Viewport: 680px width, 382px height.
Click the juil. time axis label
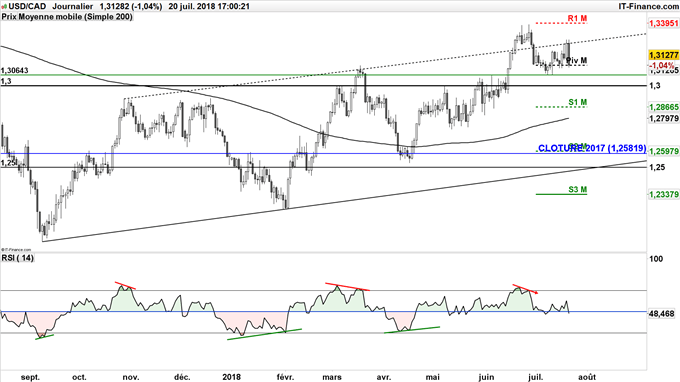tap(536, 377)
